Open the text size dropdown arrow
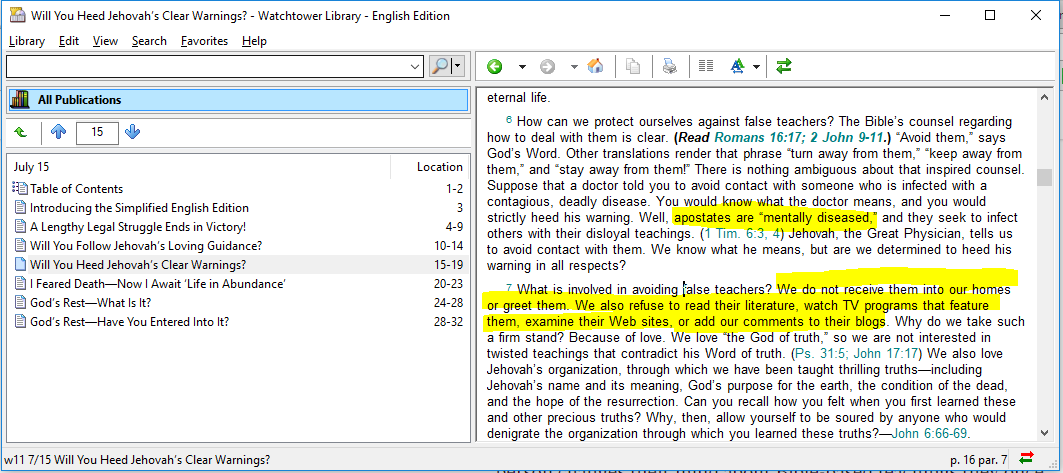 (x=757, y=67)
